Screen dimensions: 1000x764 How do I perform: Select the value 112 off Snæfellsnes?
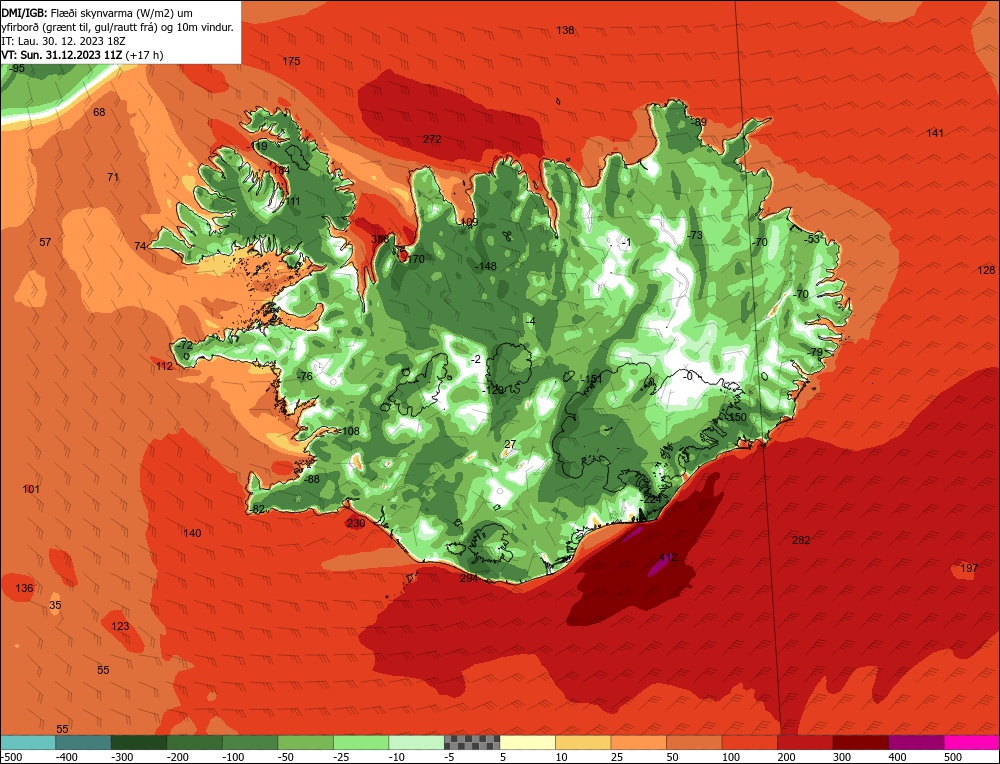pyautogui.click(x=164, y=366)
